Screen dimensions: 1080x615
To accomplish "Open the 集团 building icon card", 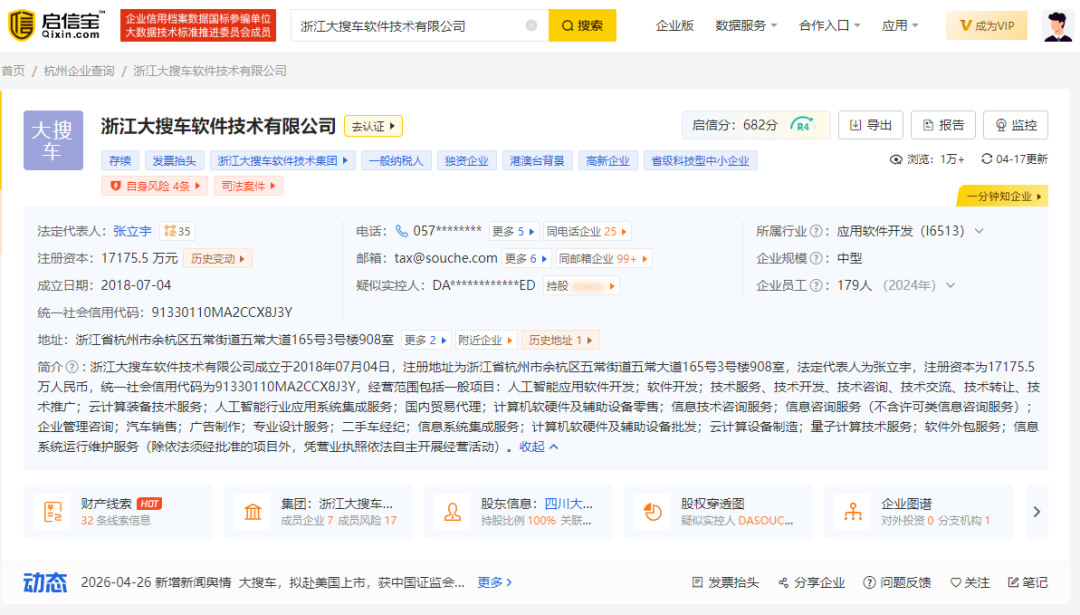I will tap(253, 512).
